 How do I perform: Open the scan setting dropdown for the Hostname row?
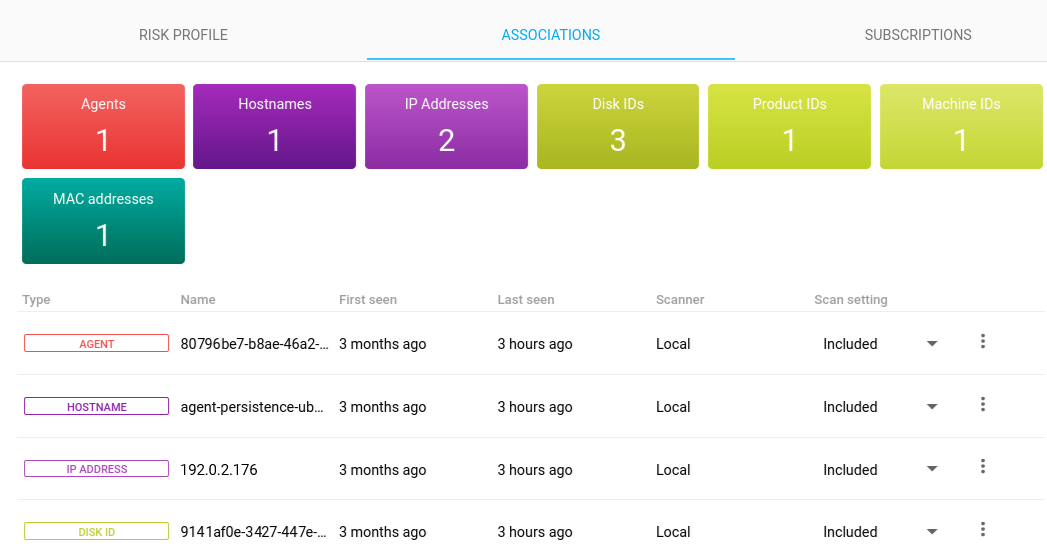coord(932,407)
